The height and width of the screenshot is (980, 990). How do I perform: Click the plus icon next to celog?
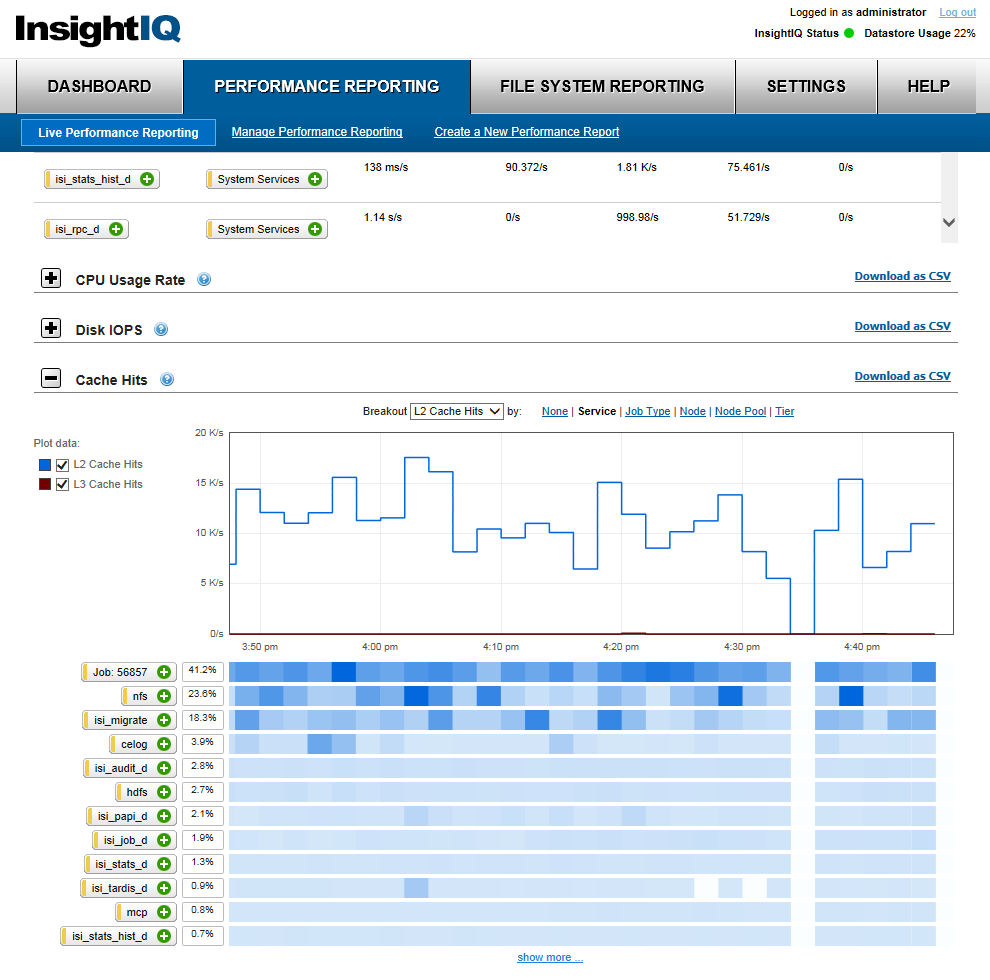[166, 743]
